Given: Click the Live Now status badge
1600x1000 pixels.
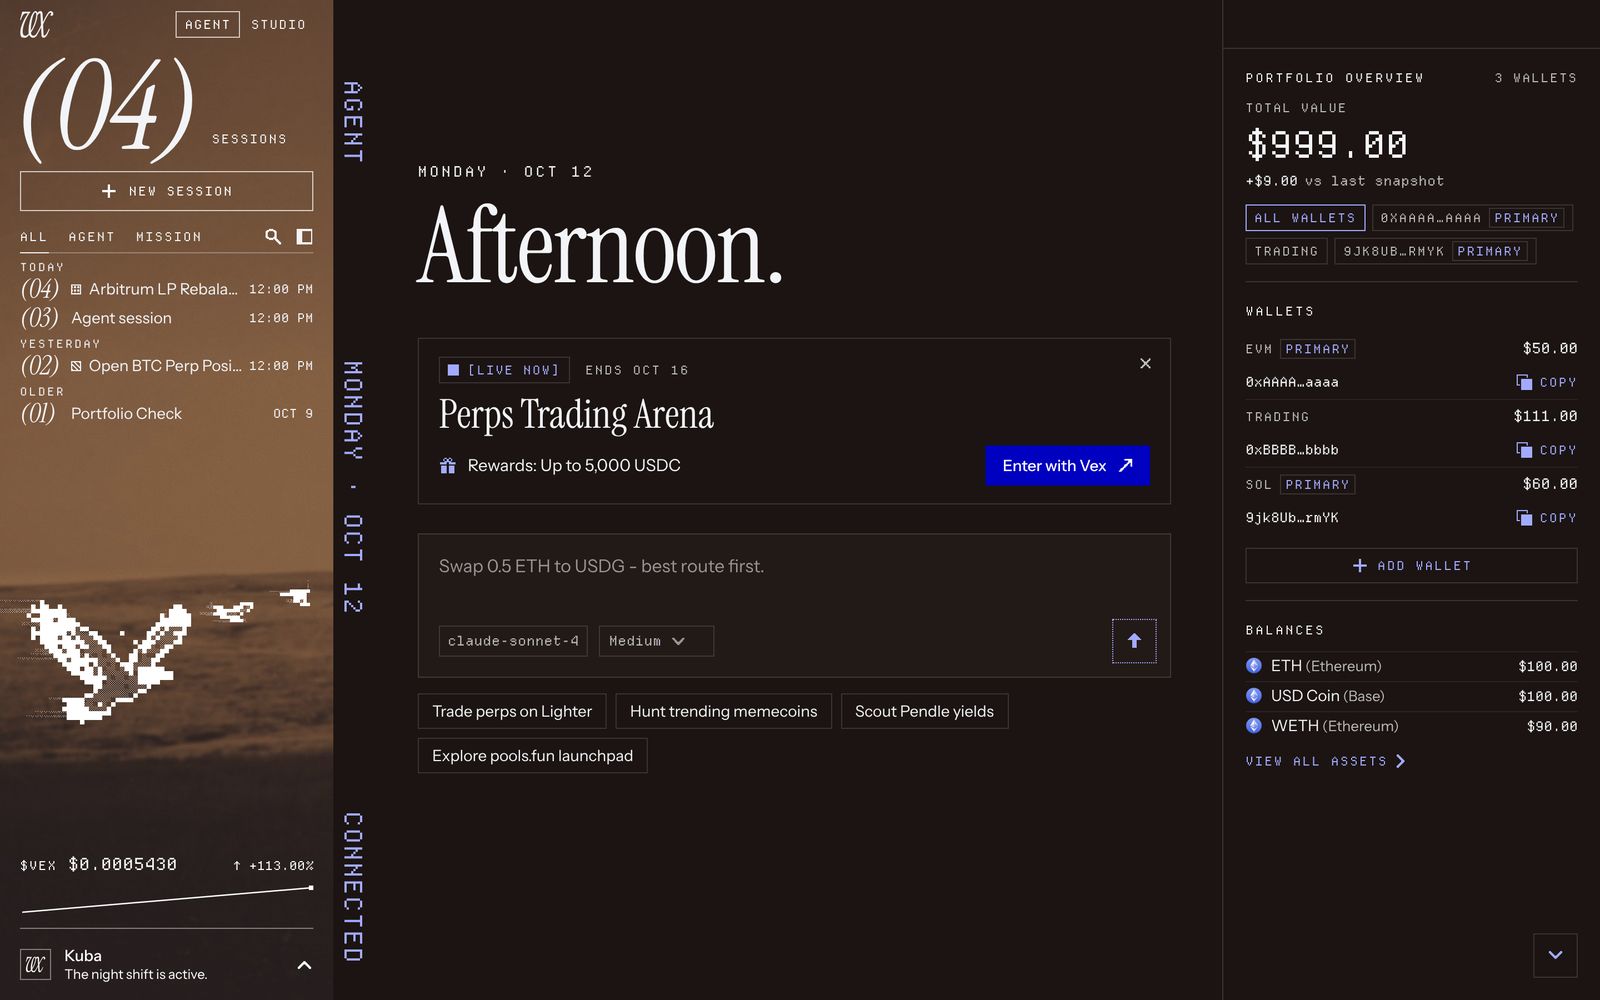Looking at the screenshot, I should pyautogui.click(x=504, y=370).
